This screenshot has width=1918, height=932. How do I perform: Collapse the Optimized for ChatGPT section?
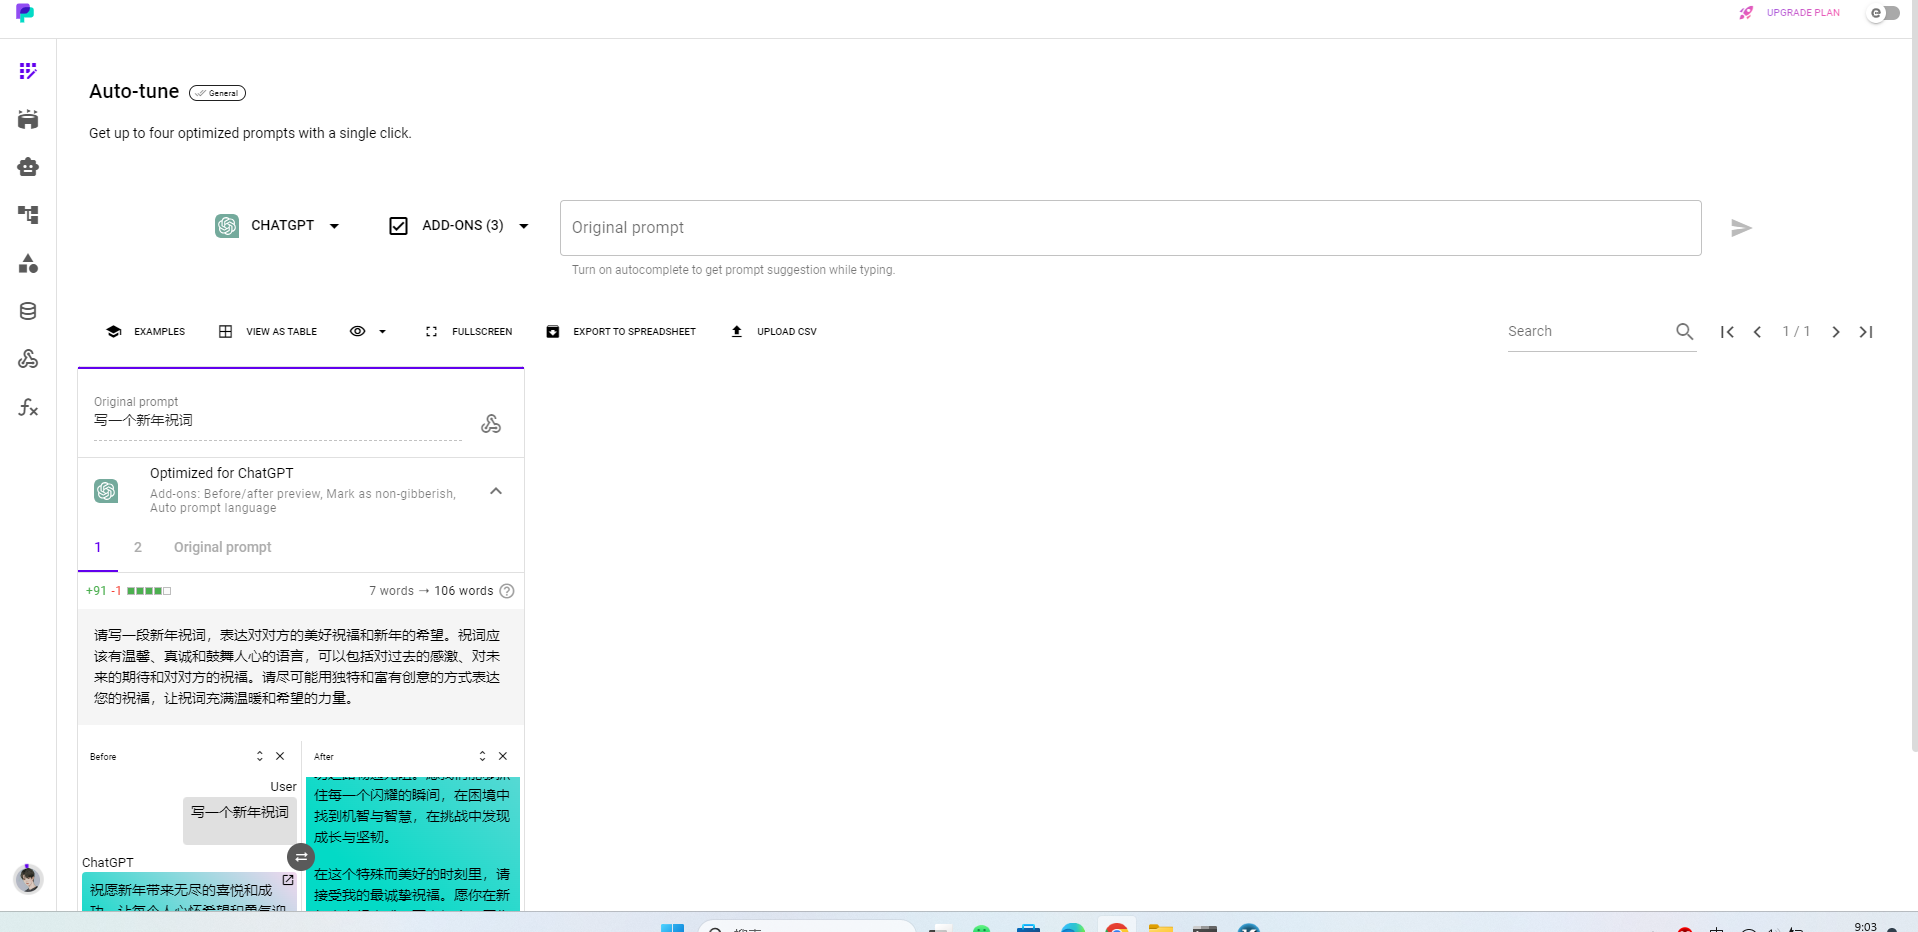496,491
